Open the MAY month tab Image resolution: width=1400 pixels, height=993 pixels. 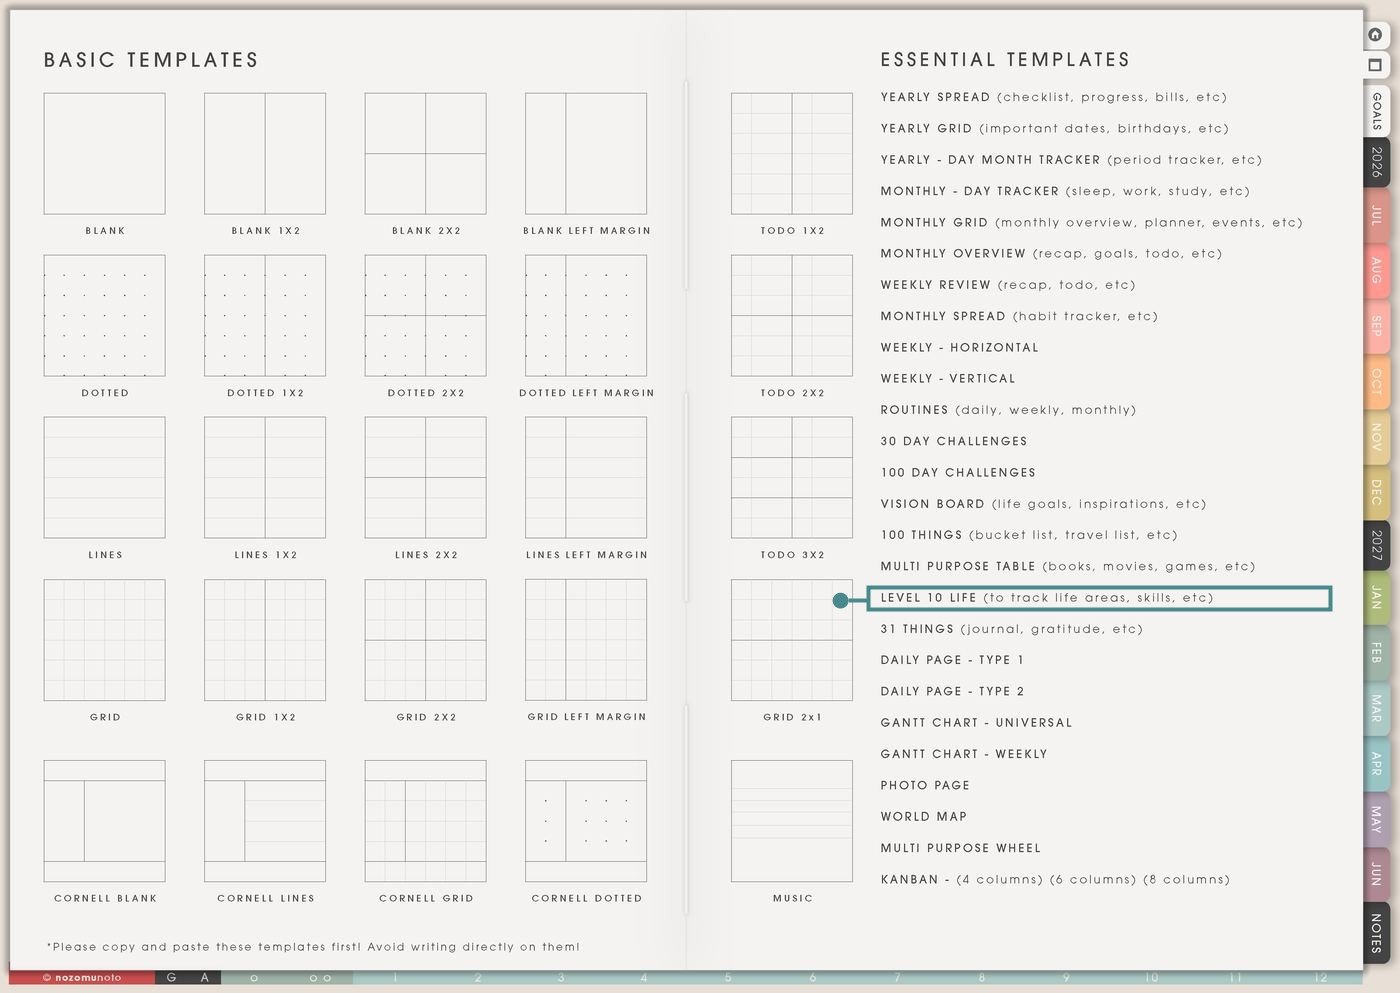click(x=1377, y=819)
